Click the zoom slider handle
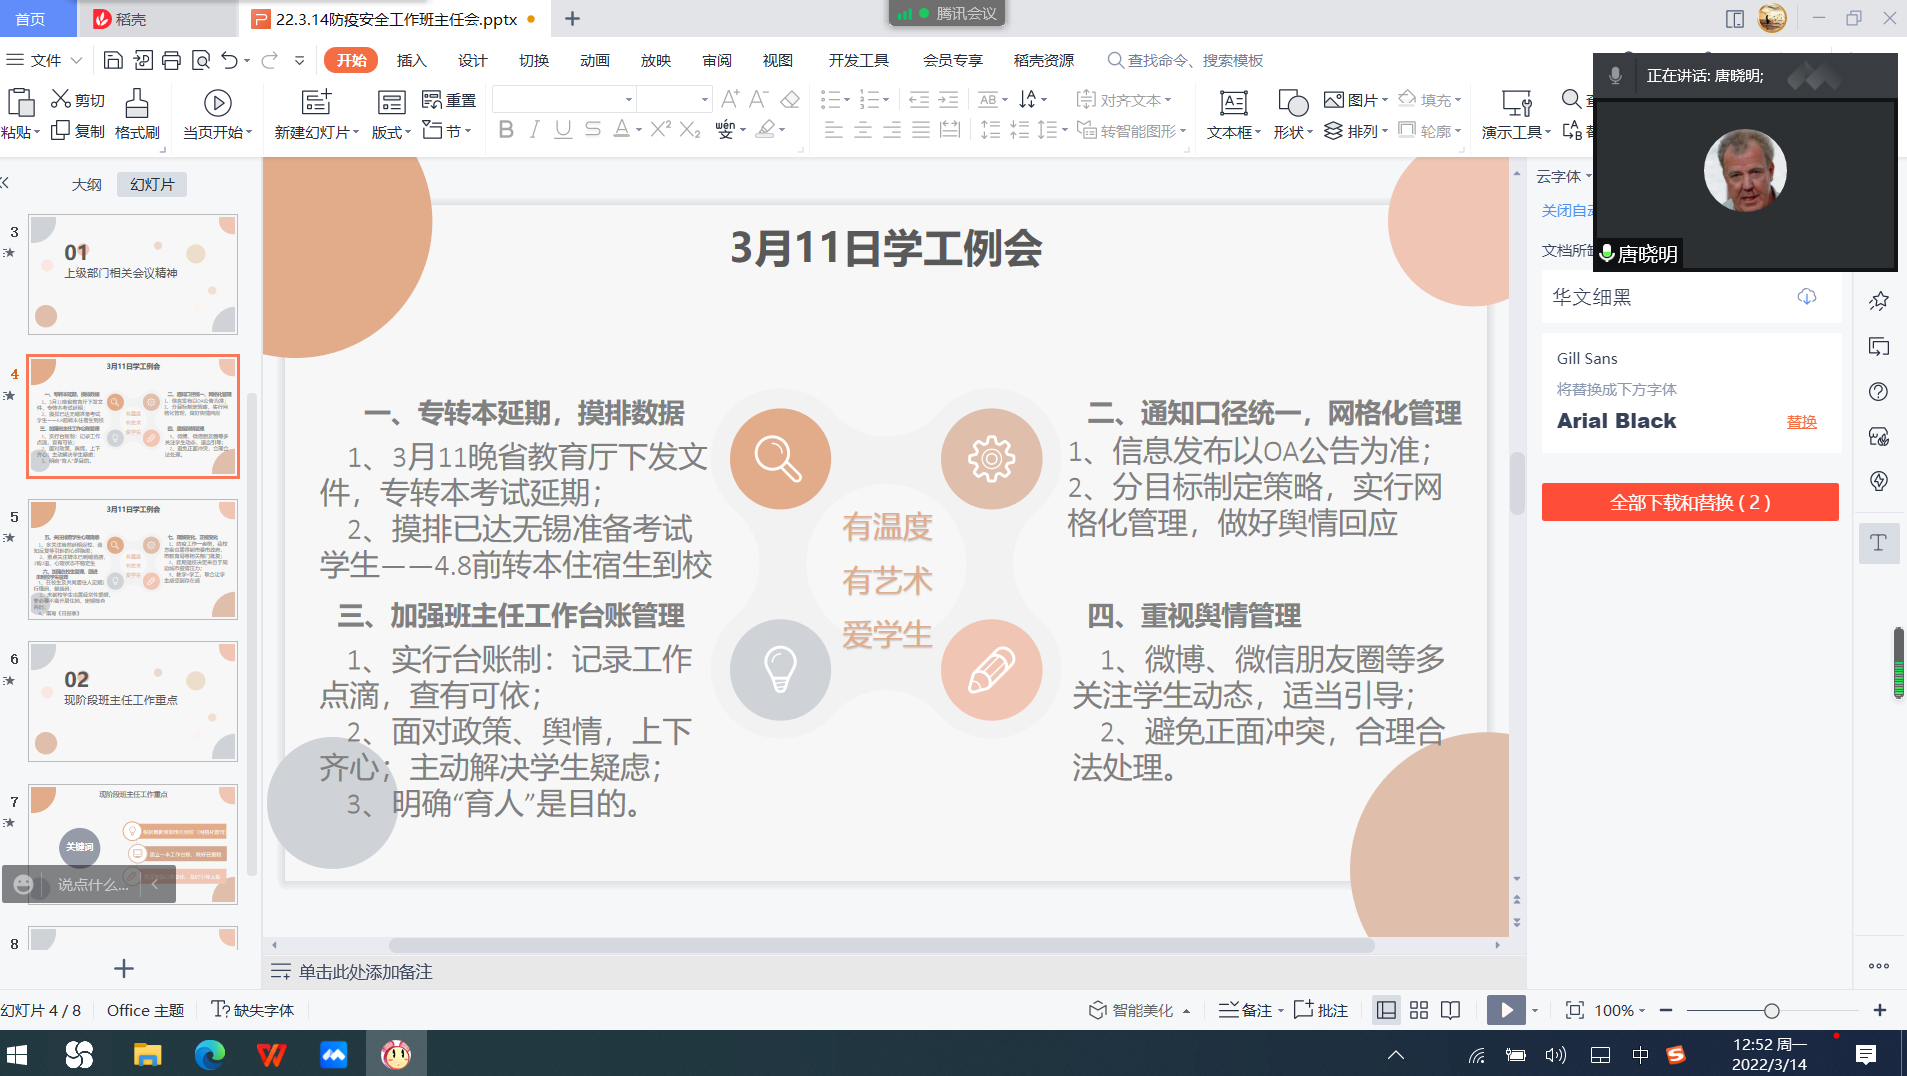The image size is (1907, 1076). point(1771,1011)
